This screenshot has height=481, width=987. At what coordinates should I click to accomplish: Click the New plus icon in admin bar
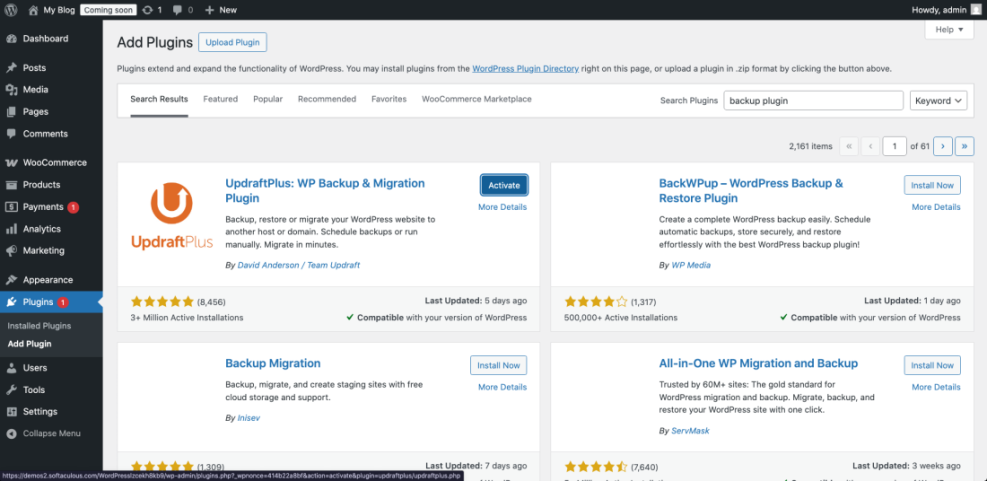pyautogui.click(x=210, y=9)
